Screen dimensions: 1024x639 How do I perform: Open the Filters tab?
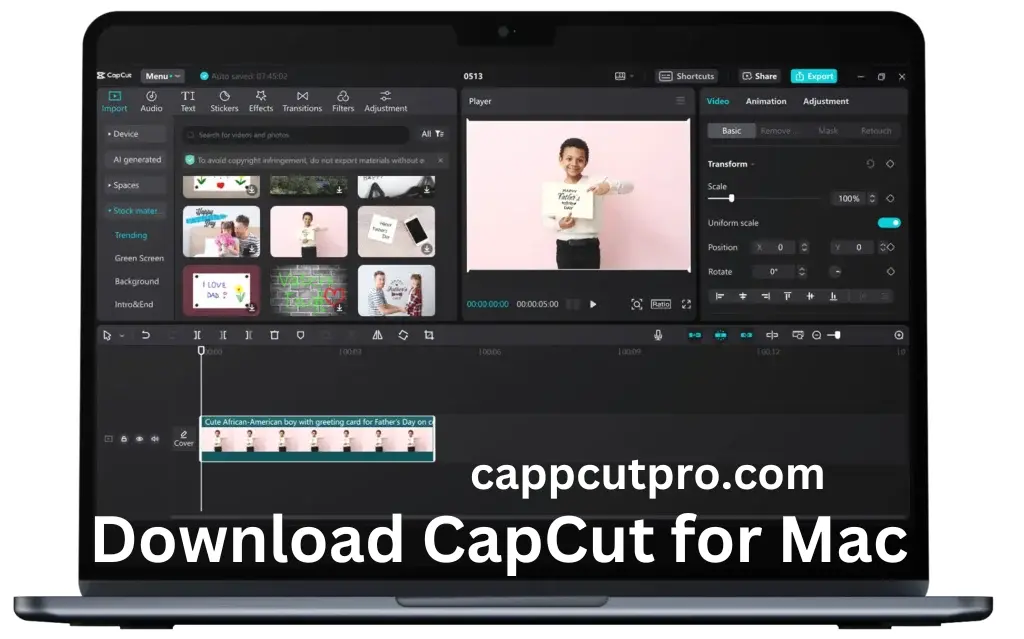pyautogui.click(x=343, y=101)
